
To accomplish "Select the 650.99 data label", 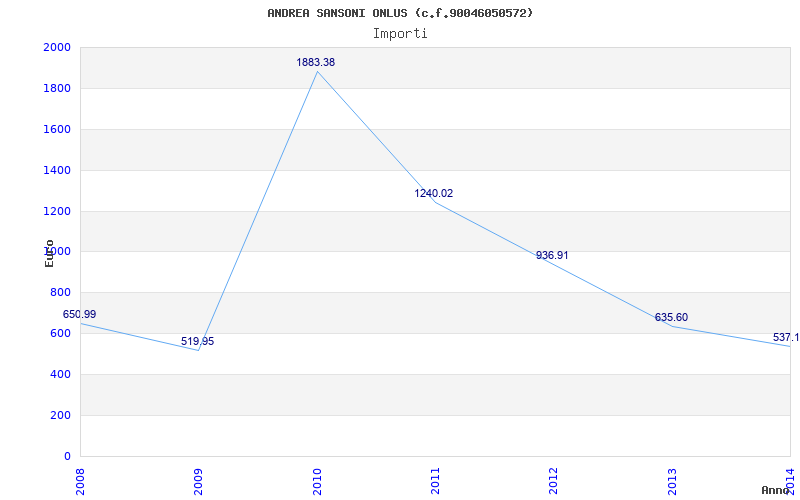I will click(80, 314).
